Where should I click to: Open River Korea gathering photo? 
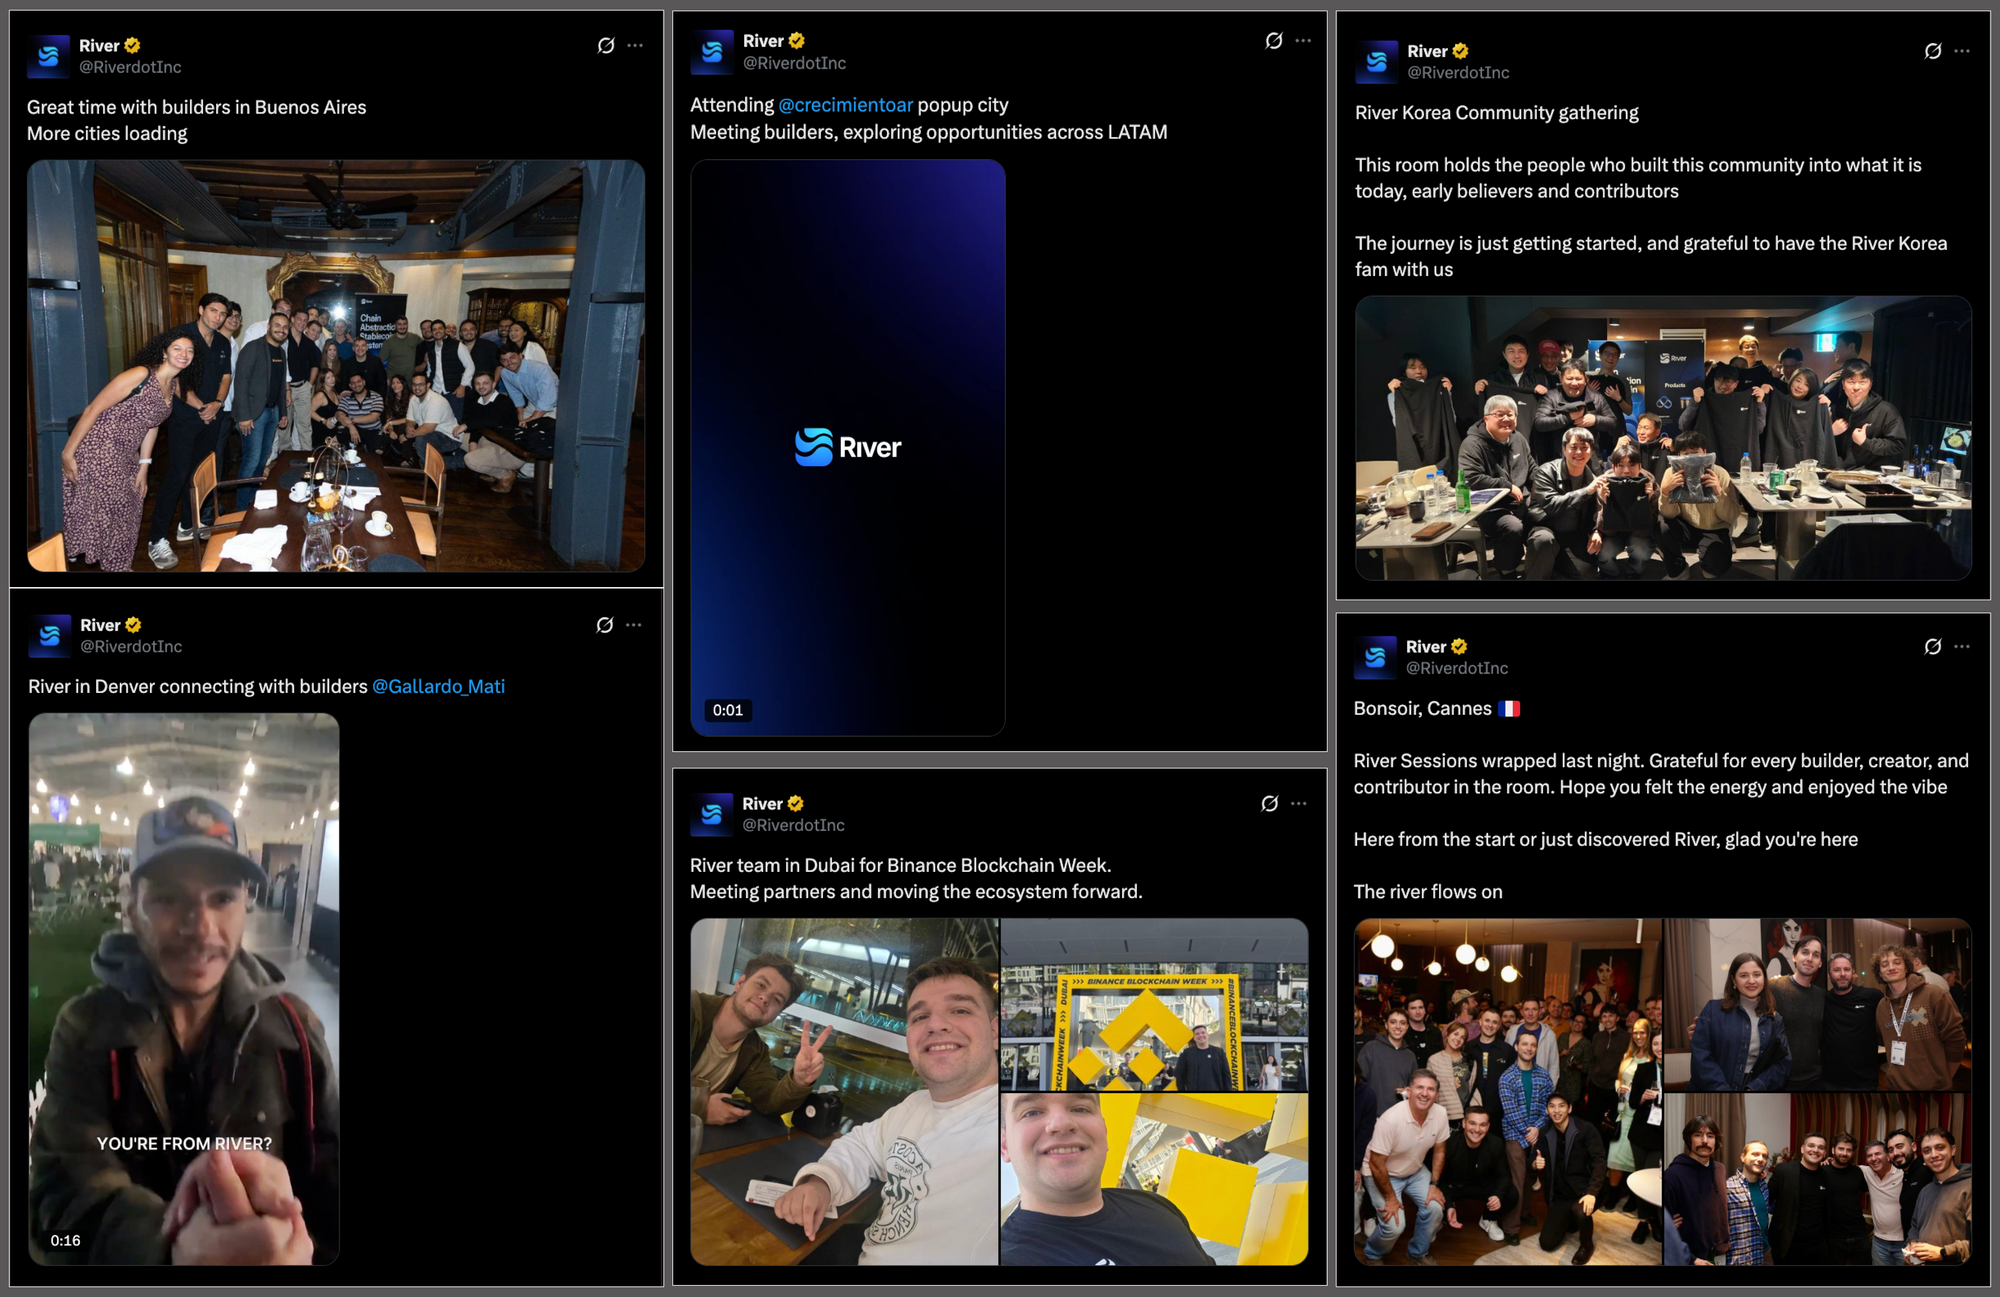click(1662, 438)
